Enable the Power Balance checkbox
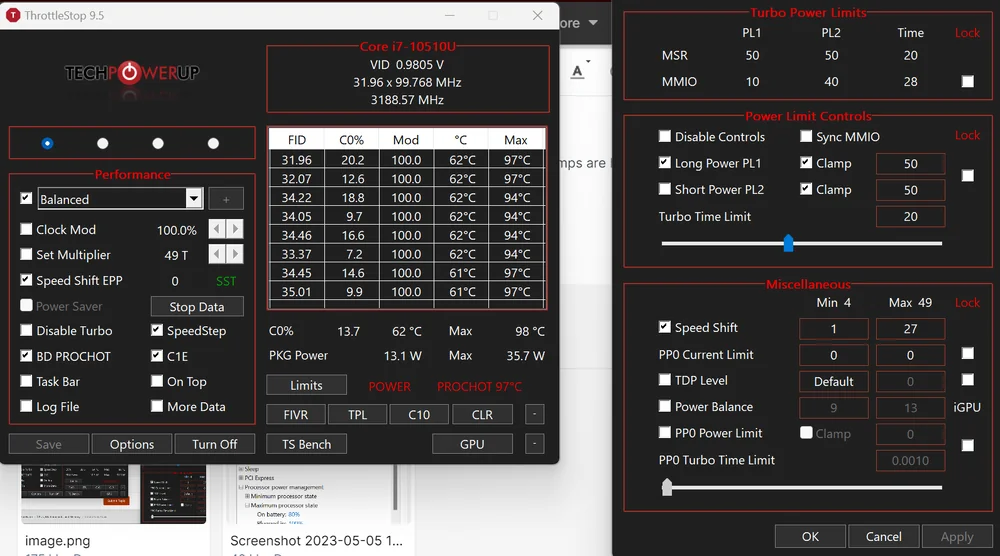Image resolution: width=1000 pixels, height=556 pixels. coord(665,406)
